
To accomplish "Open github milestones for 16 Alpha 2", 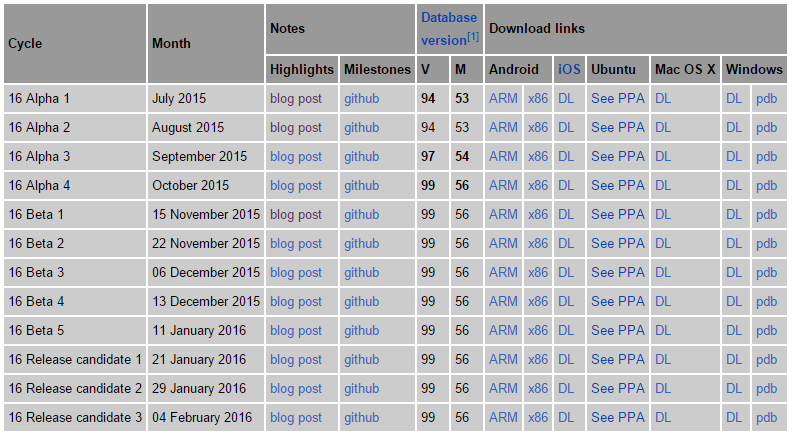I will (x=361, y=128).
